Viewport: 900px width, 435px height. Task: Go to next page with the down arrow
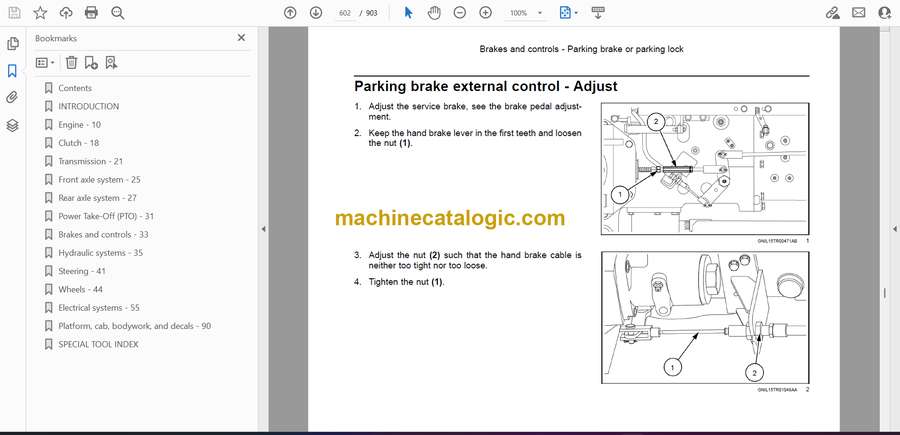(316, 13)
